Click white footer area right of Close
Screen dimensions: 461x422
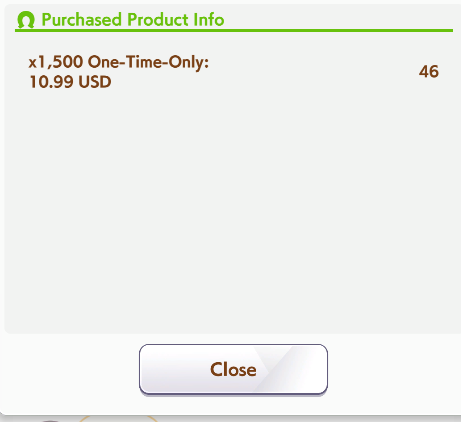click(x=394, y=373)
